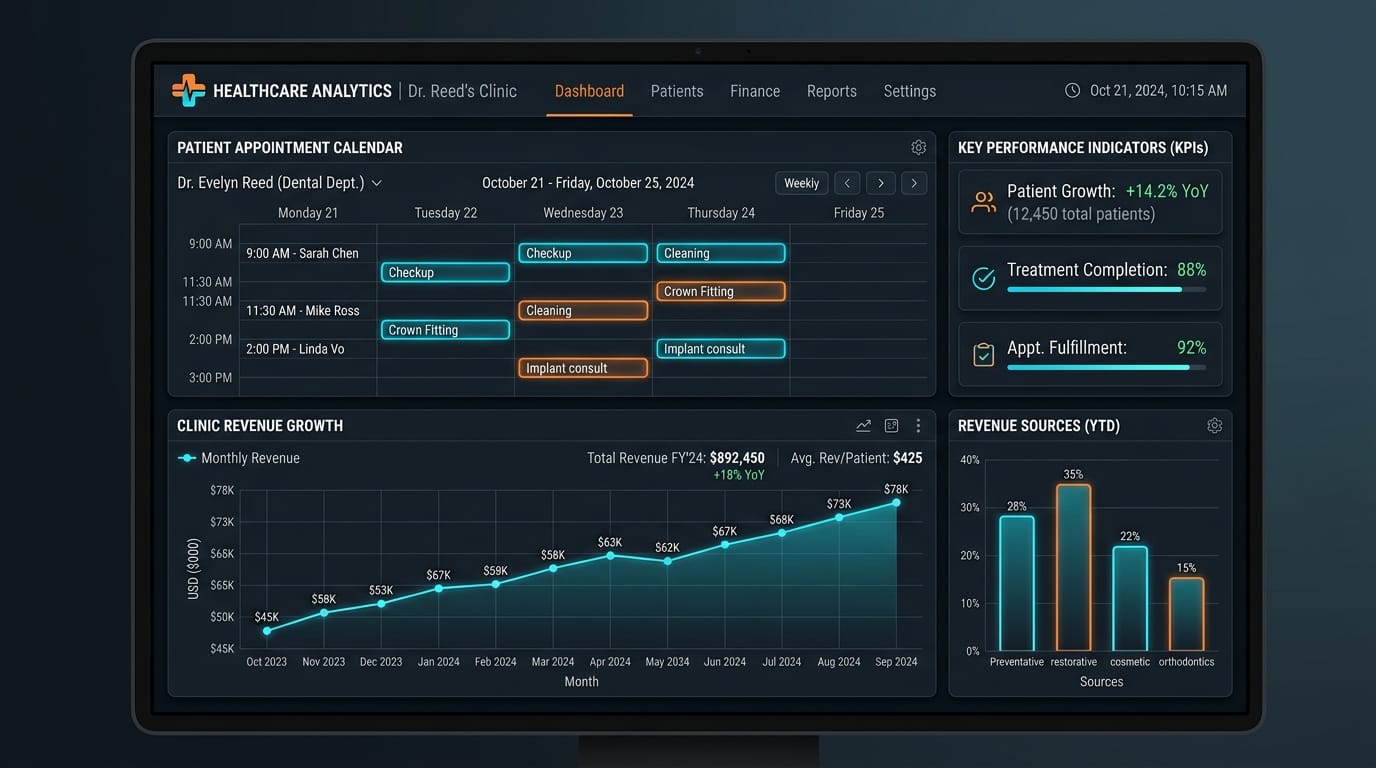
Task: Go to the previous week with left arrow
Action: point(847,183)
